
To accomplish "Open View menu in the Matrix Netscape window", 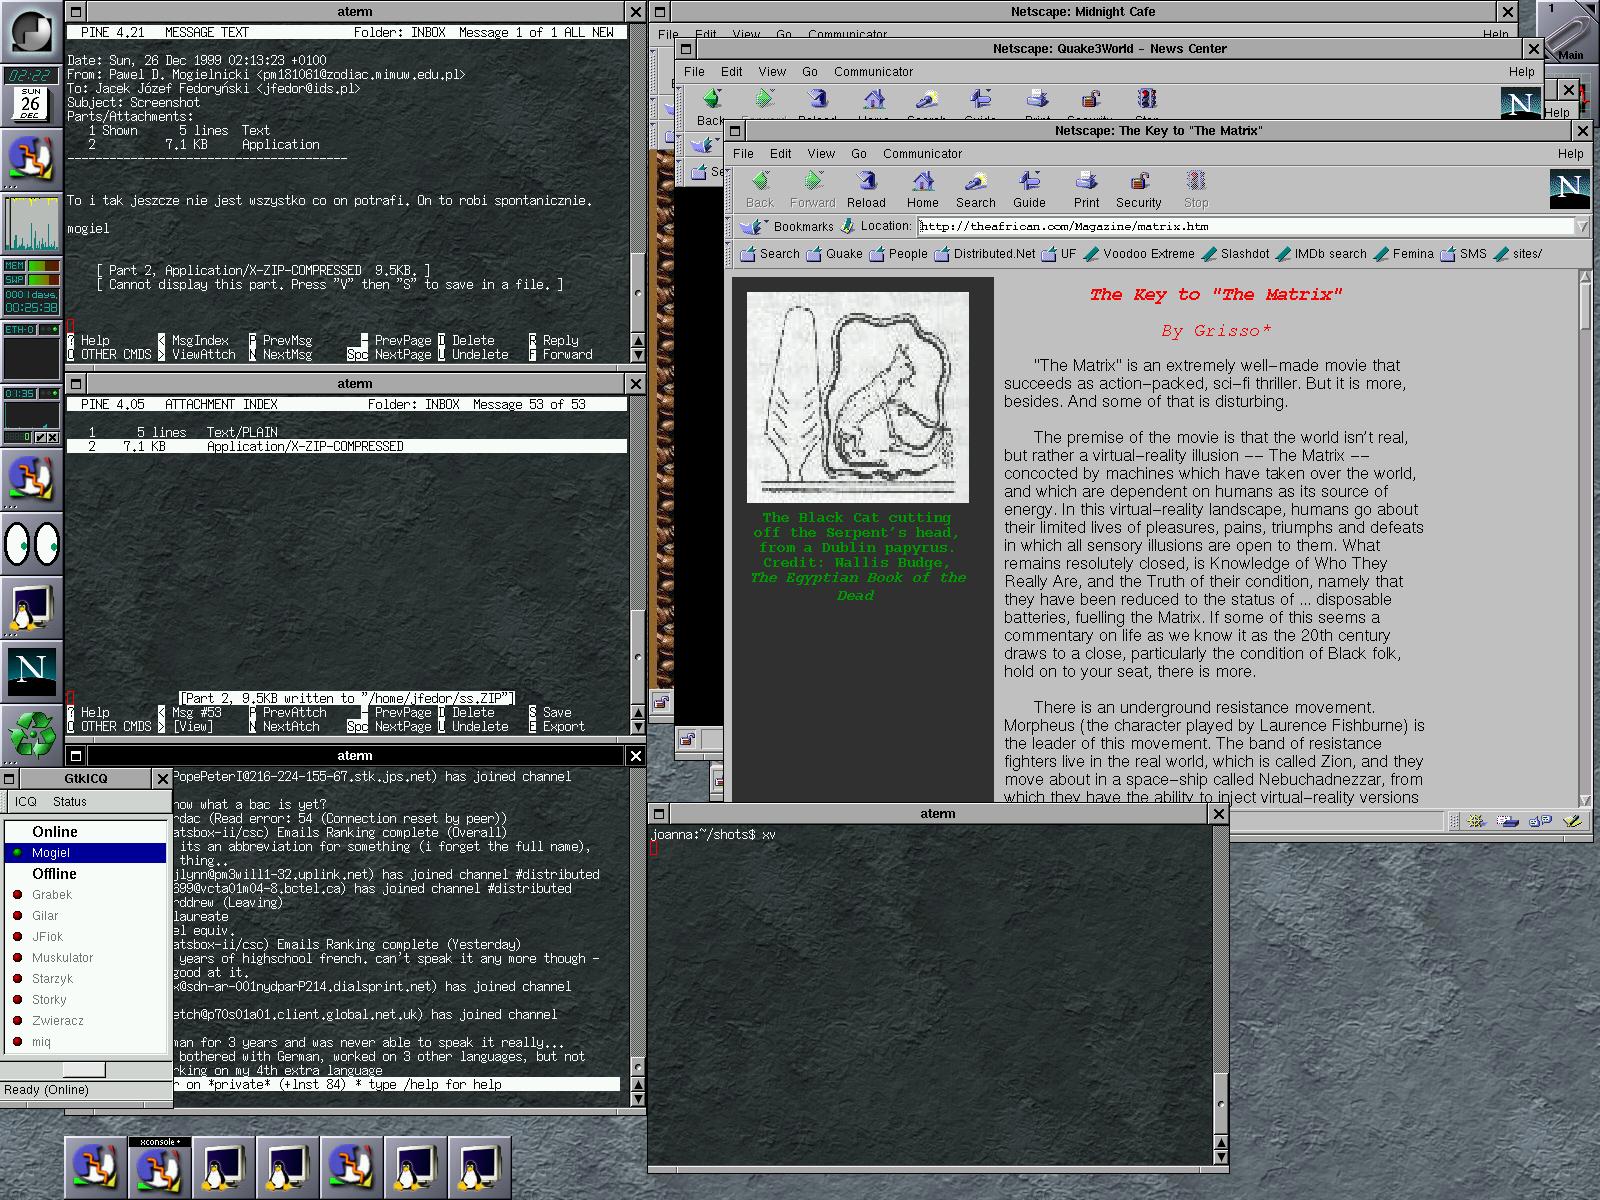I will (x=821, y=154).
